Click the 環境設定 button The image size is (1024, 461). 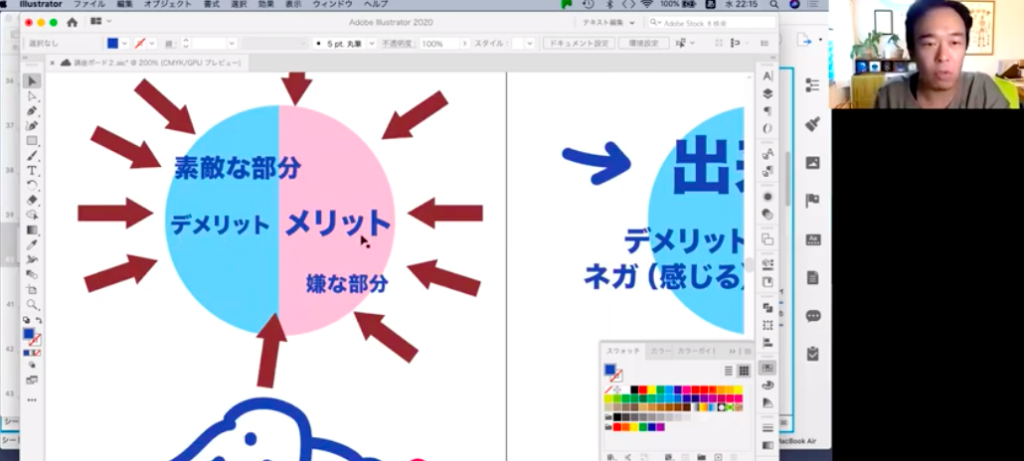point(642,44)
